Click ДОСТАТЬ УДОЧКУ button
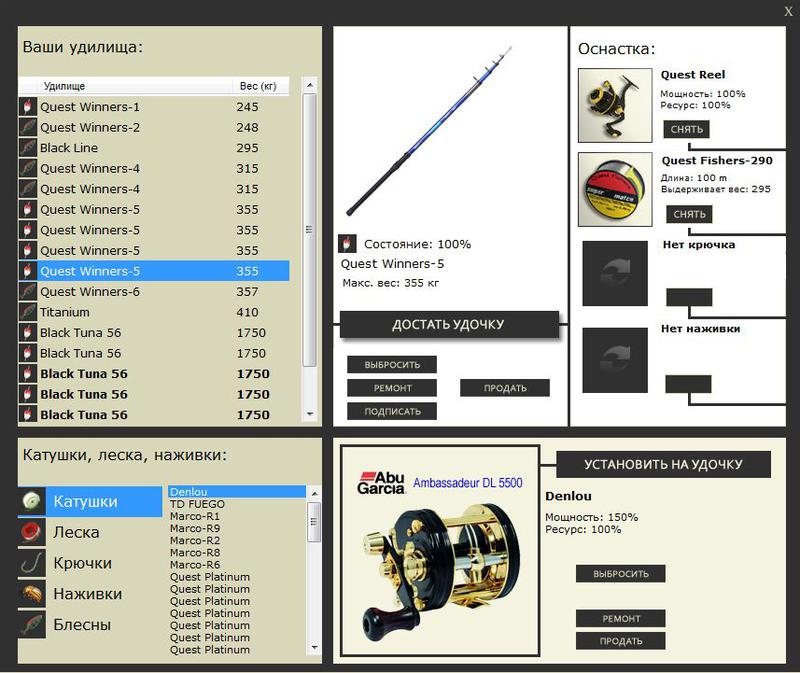The width and height of the screenshot is (800, 673). (x=449, y=325)
